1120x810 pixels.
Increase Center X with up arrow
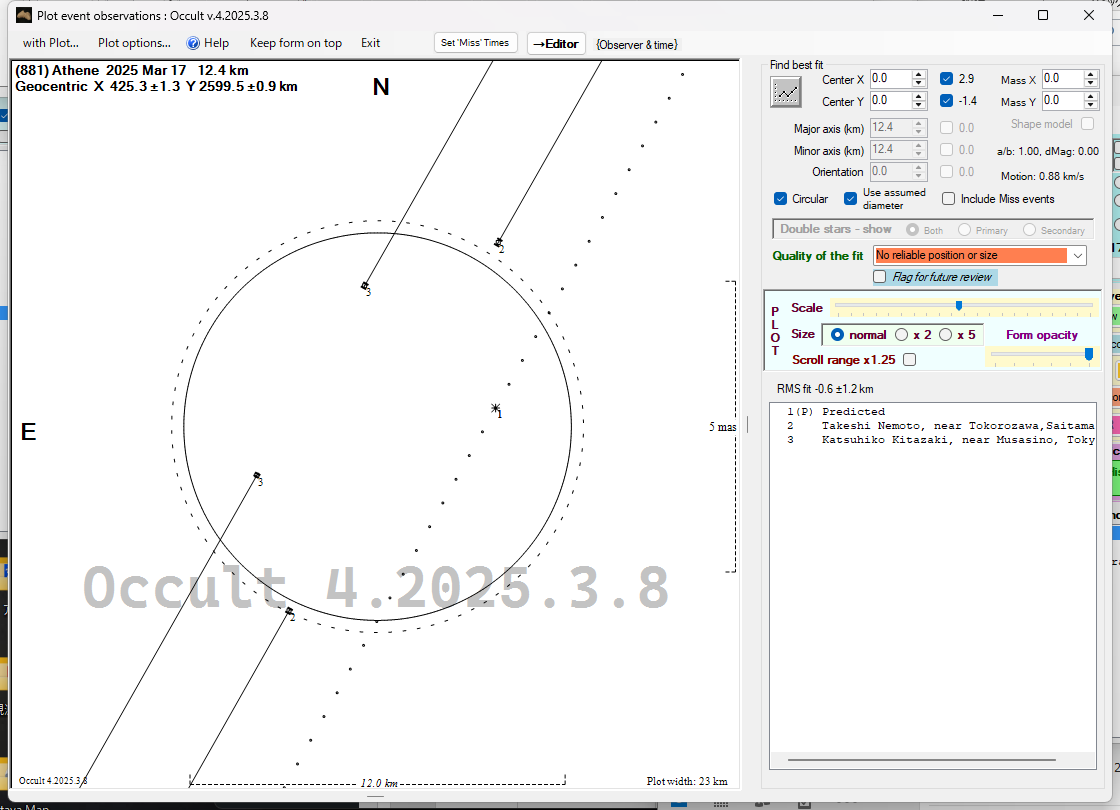coord(919,74)
